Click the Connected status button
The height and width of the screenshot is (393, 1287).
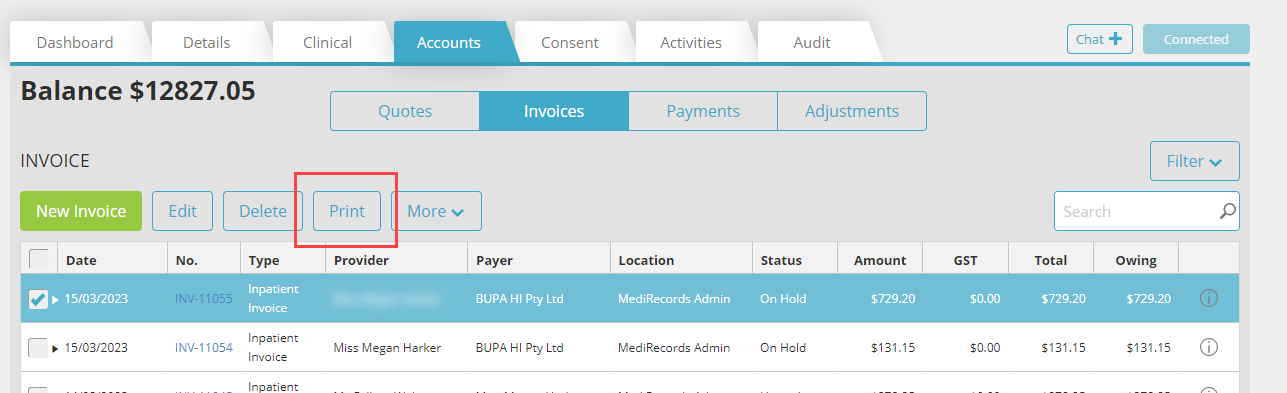pos(1196,40)
